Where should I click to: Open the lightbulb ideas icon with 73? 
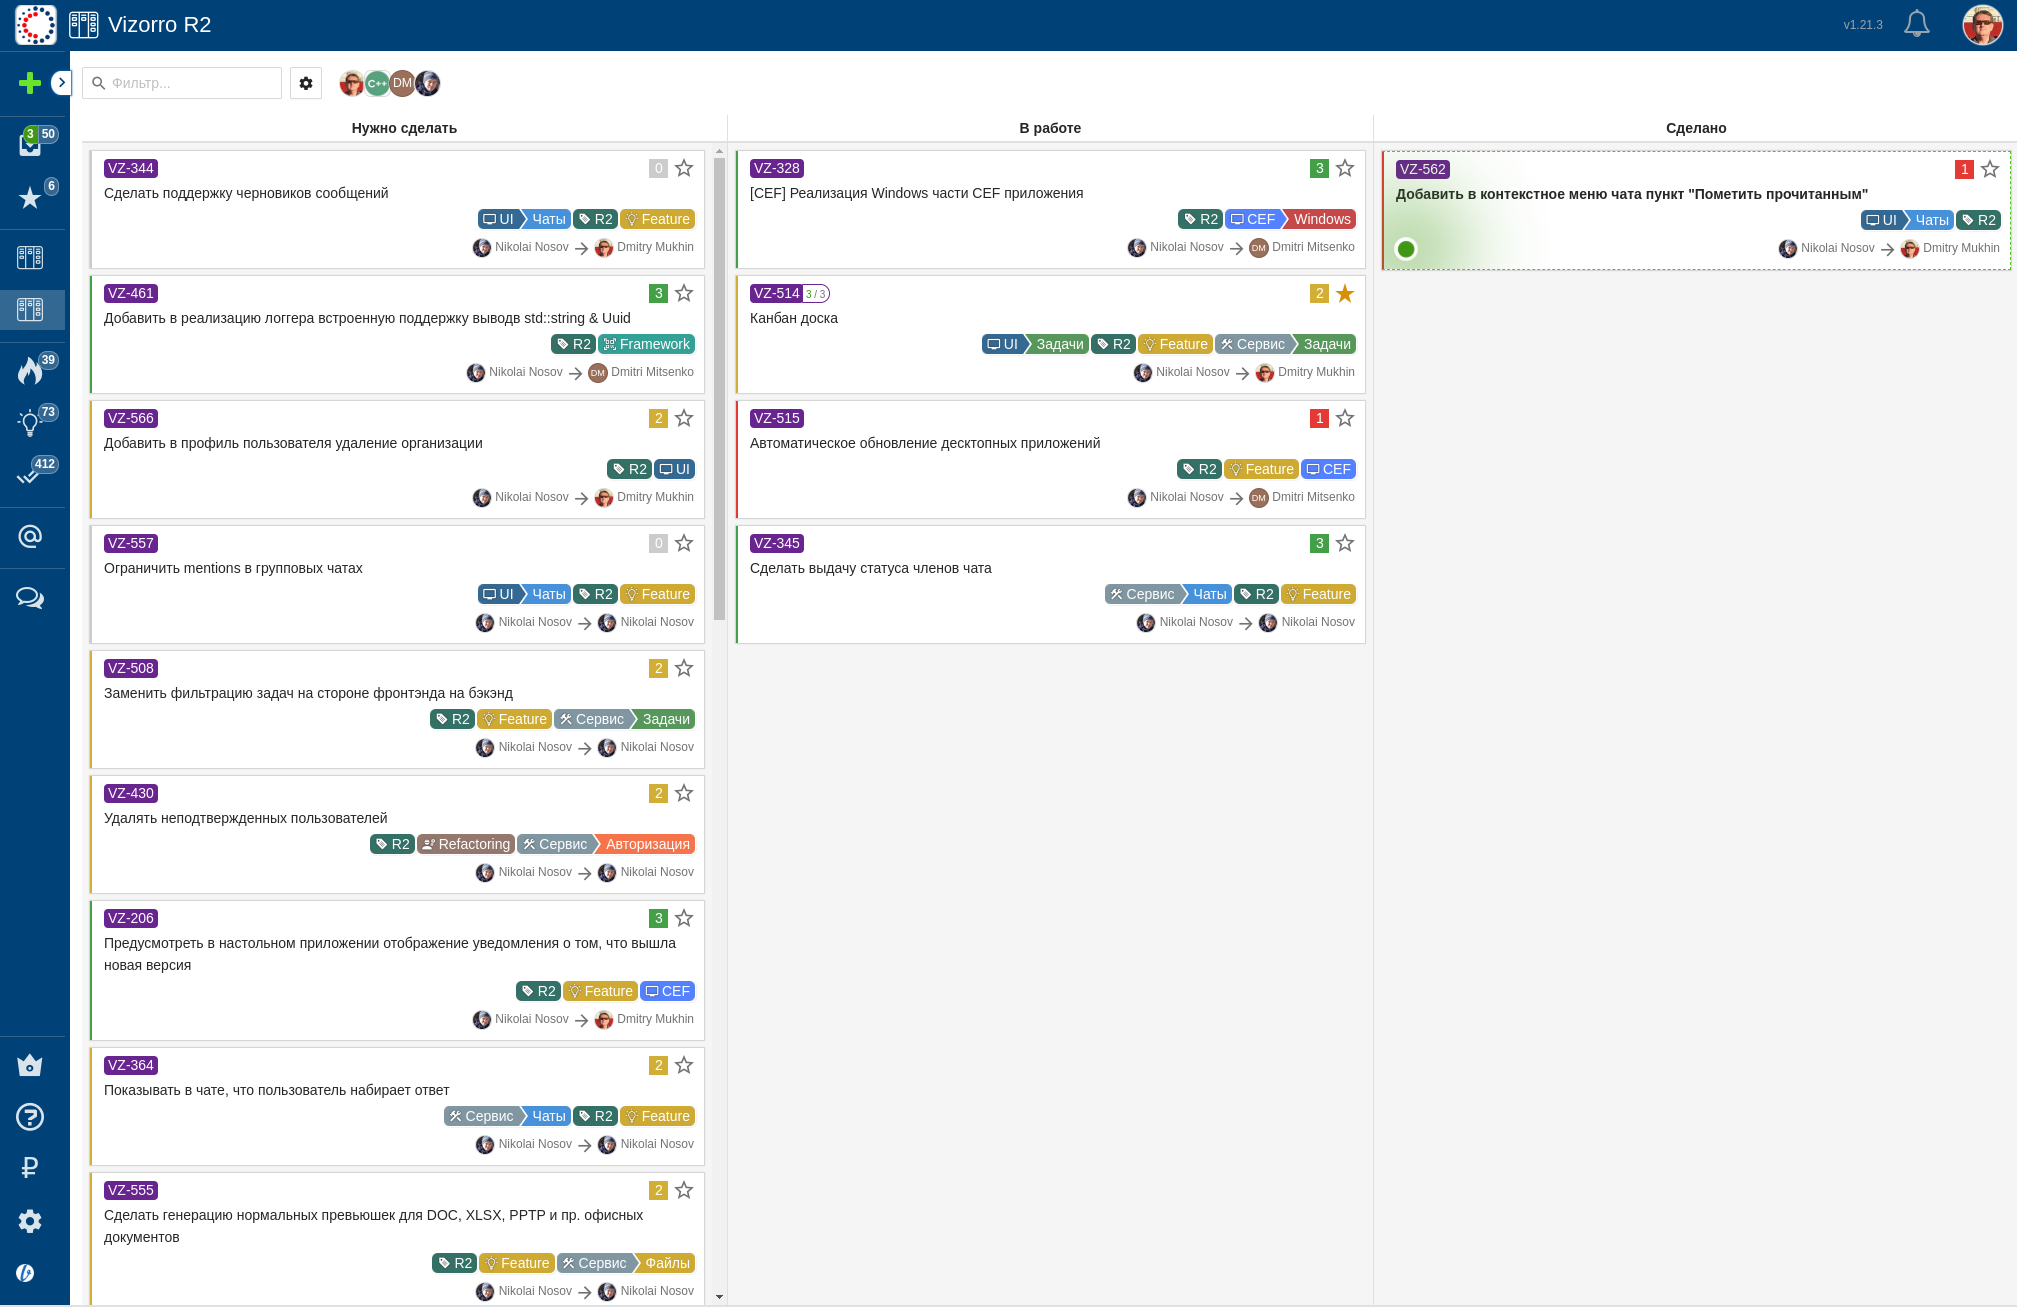(30, 423)
